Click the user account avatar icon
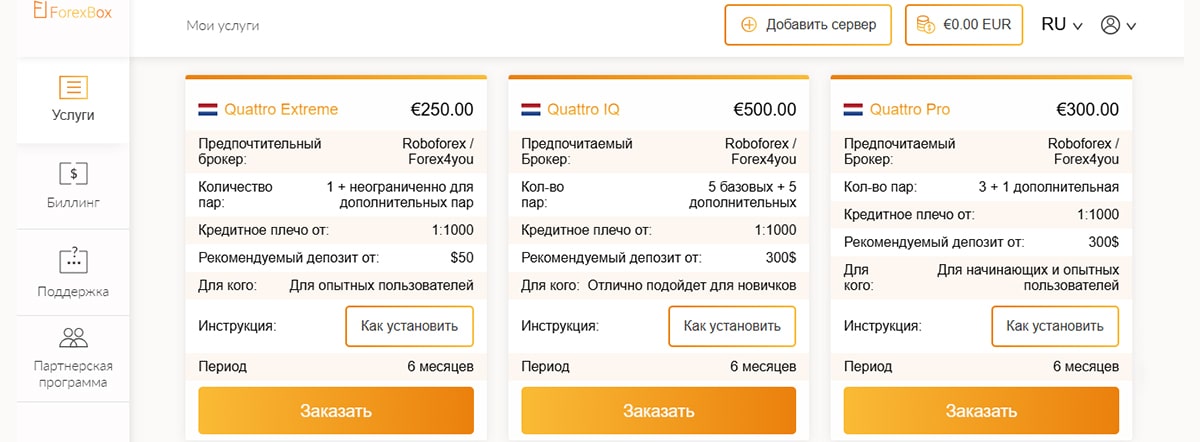The image size is (1200, 442). (x=1110, y=25)
